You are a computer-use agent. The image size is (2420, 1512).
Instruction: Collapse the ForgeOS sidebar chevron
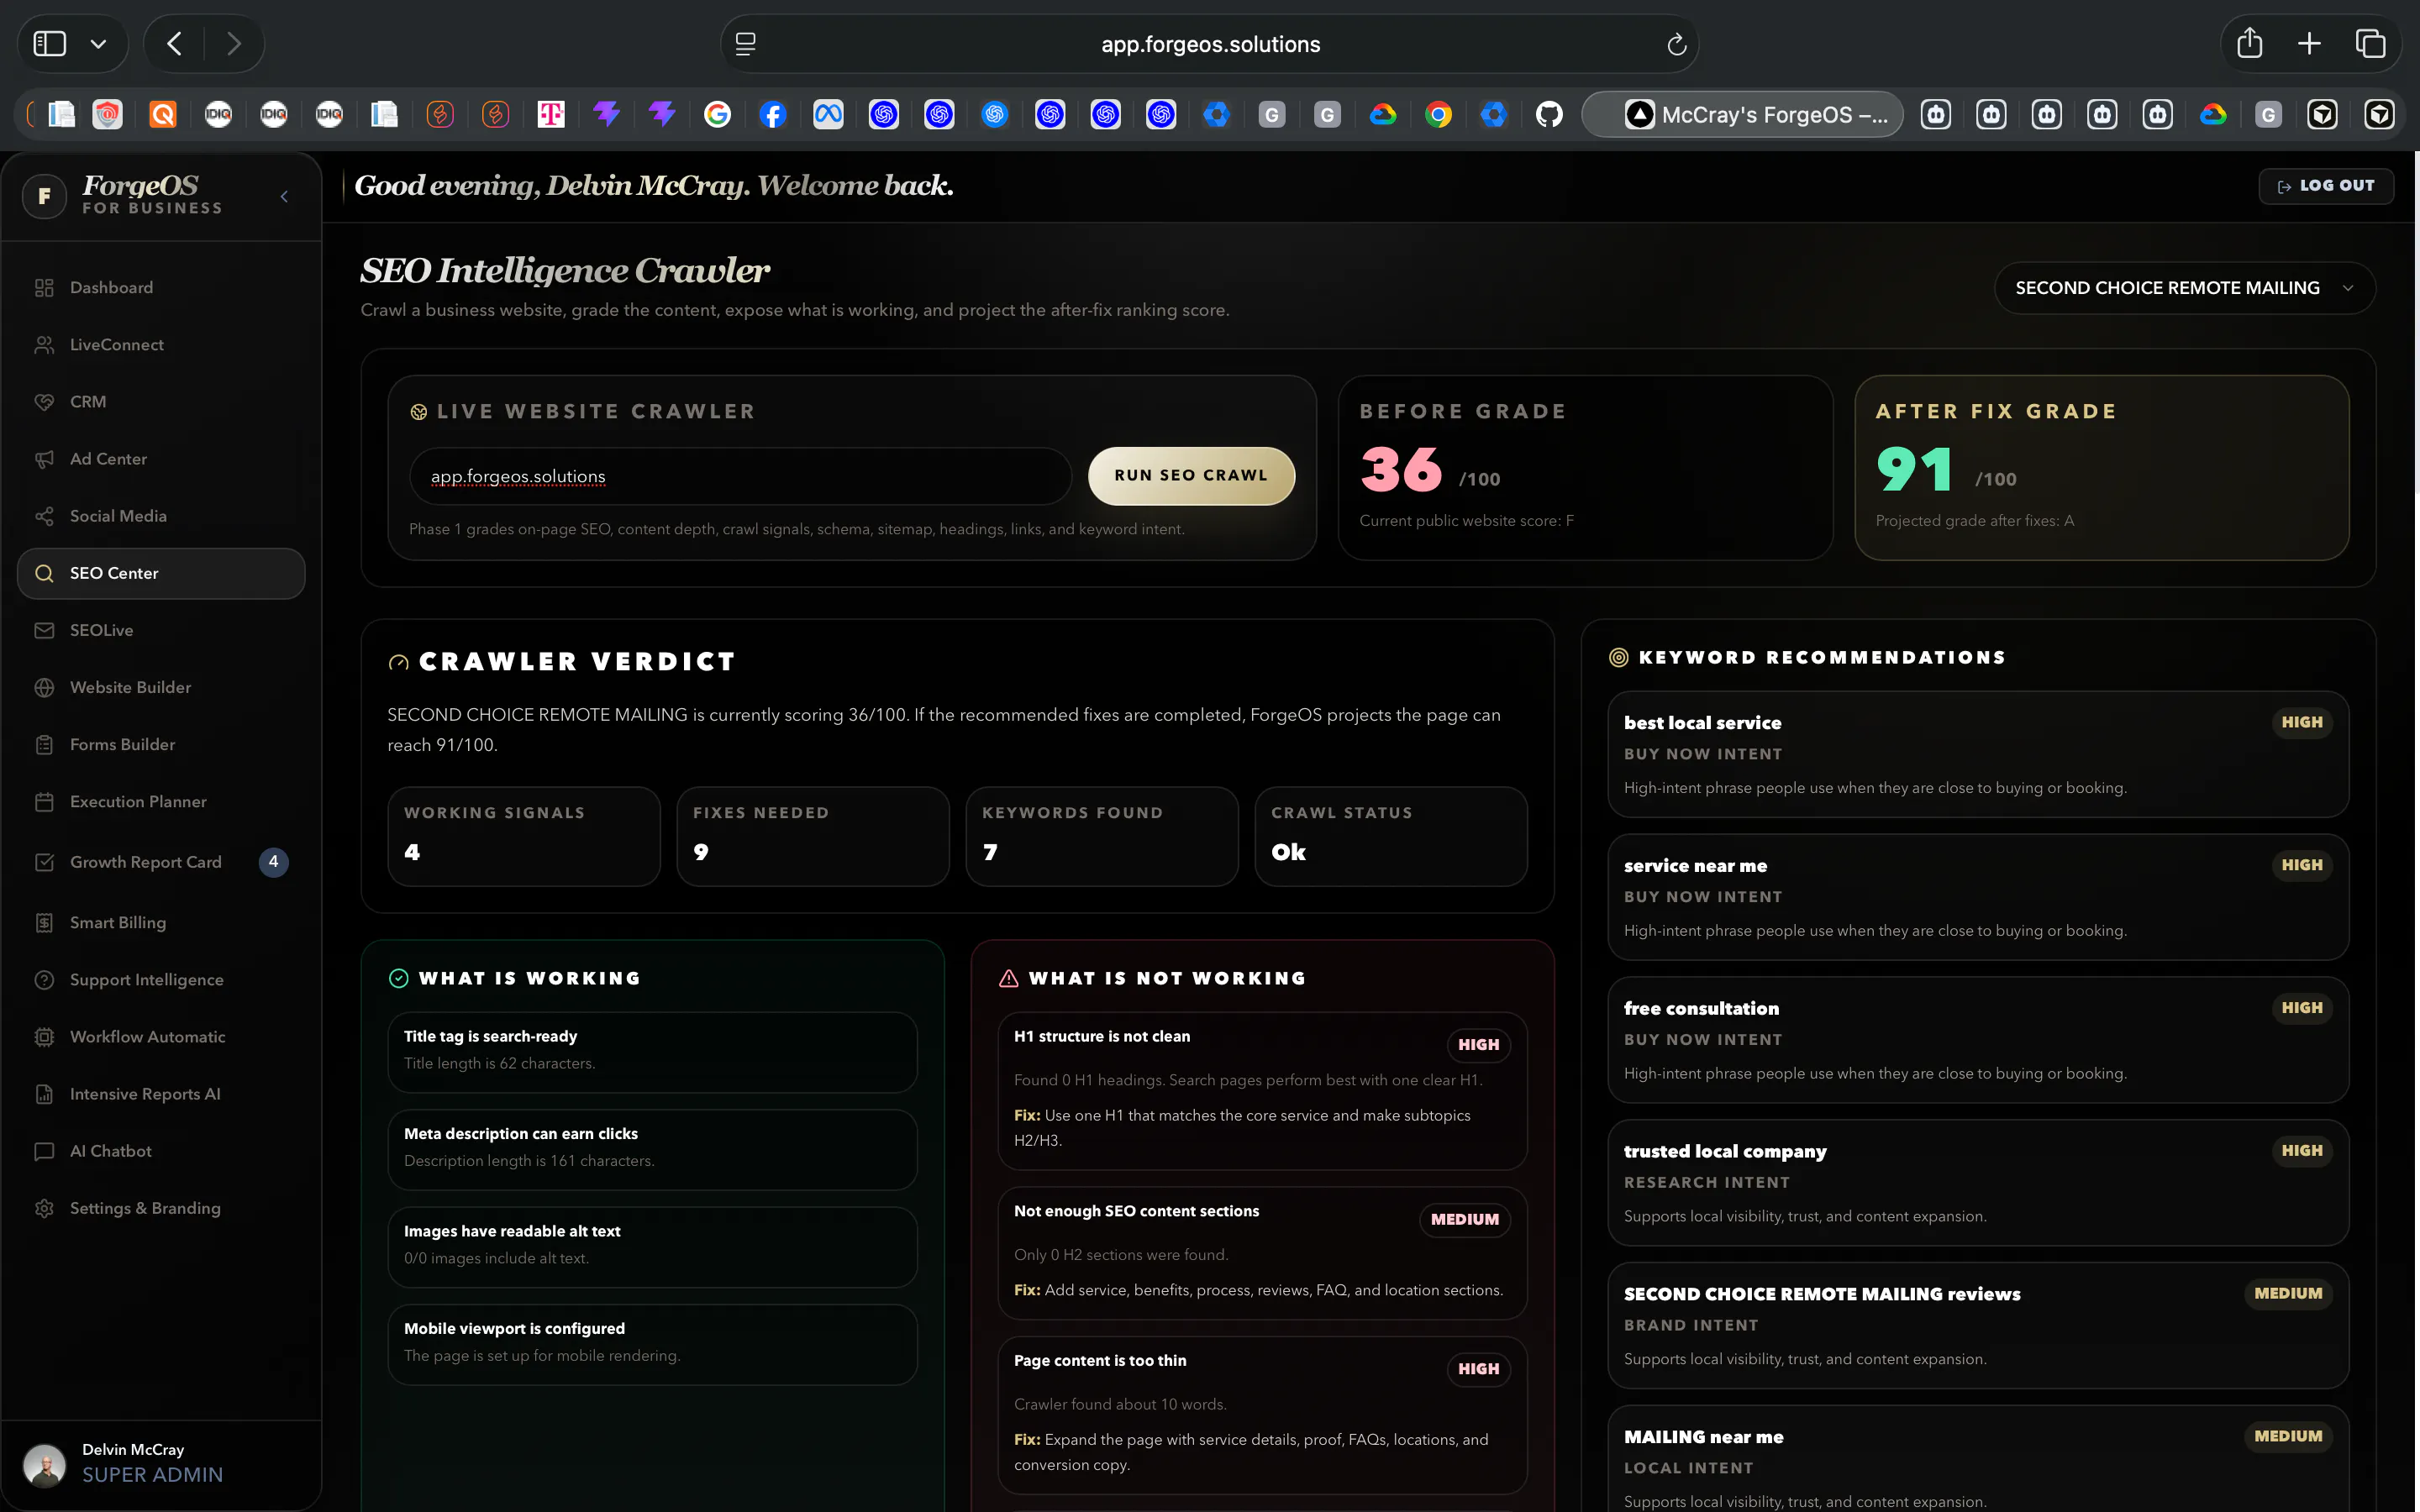284,196
